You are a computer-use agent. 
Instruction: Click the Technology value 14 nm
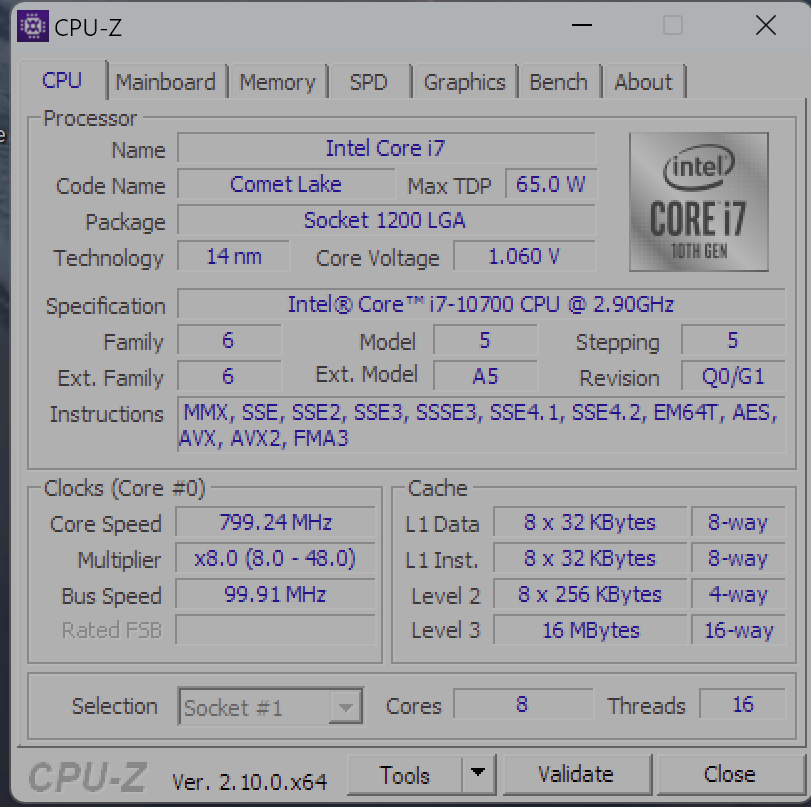233,257
